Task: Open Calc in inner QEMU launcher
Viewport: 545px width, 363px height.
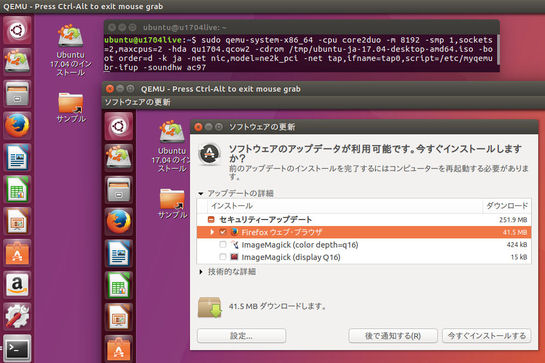Action: pos(119,285)
